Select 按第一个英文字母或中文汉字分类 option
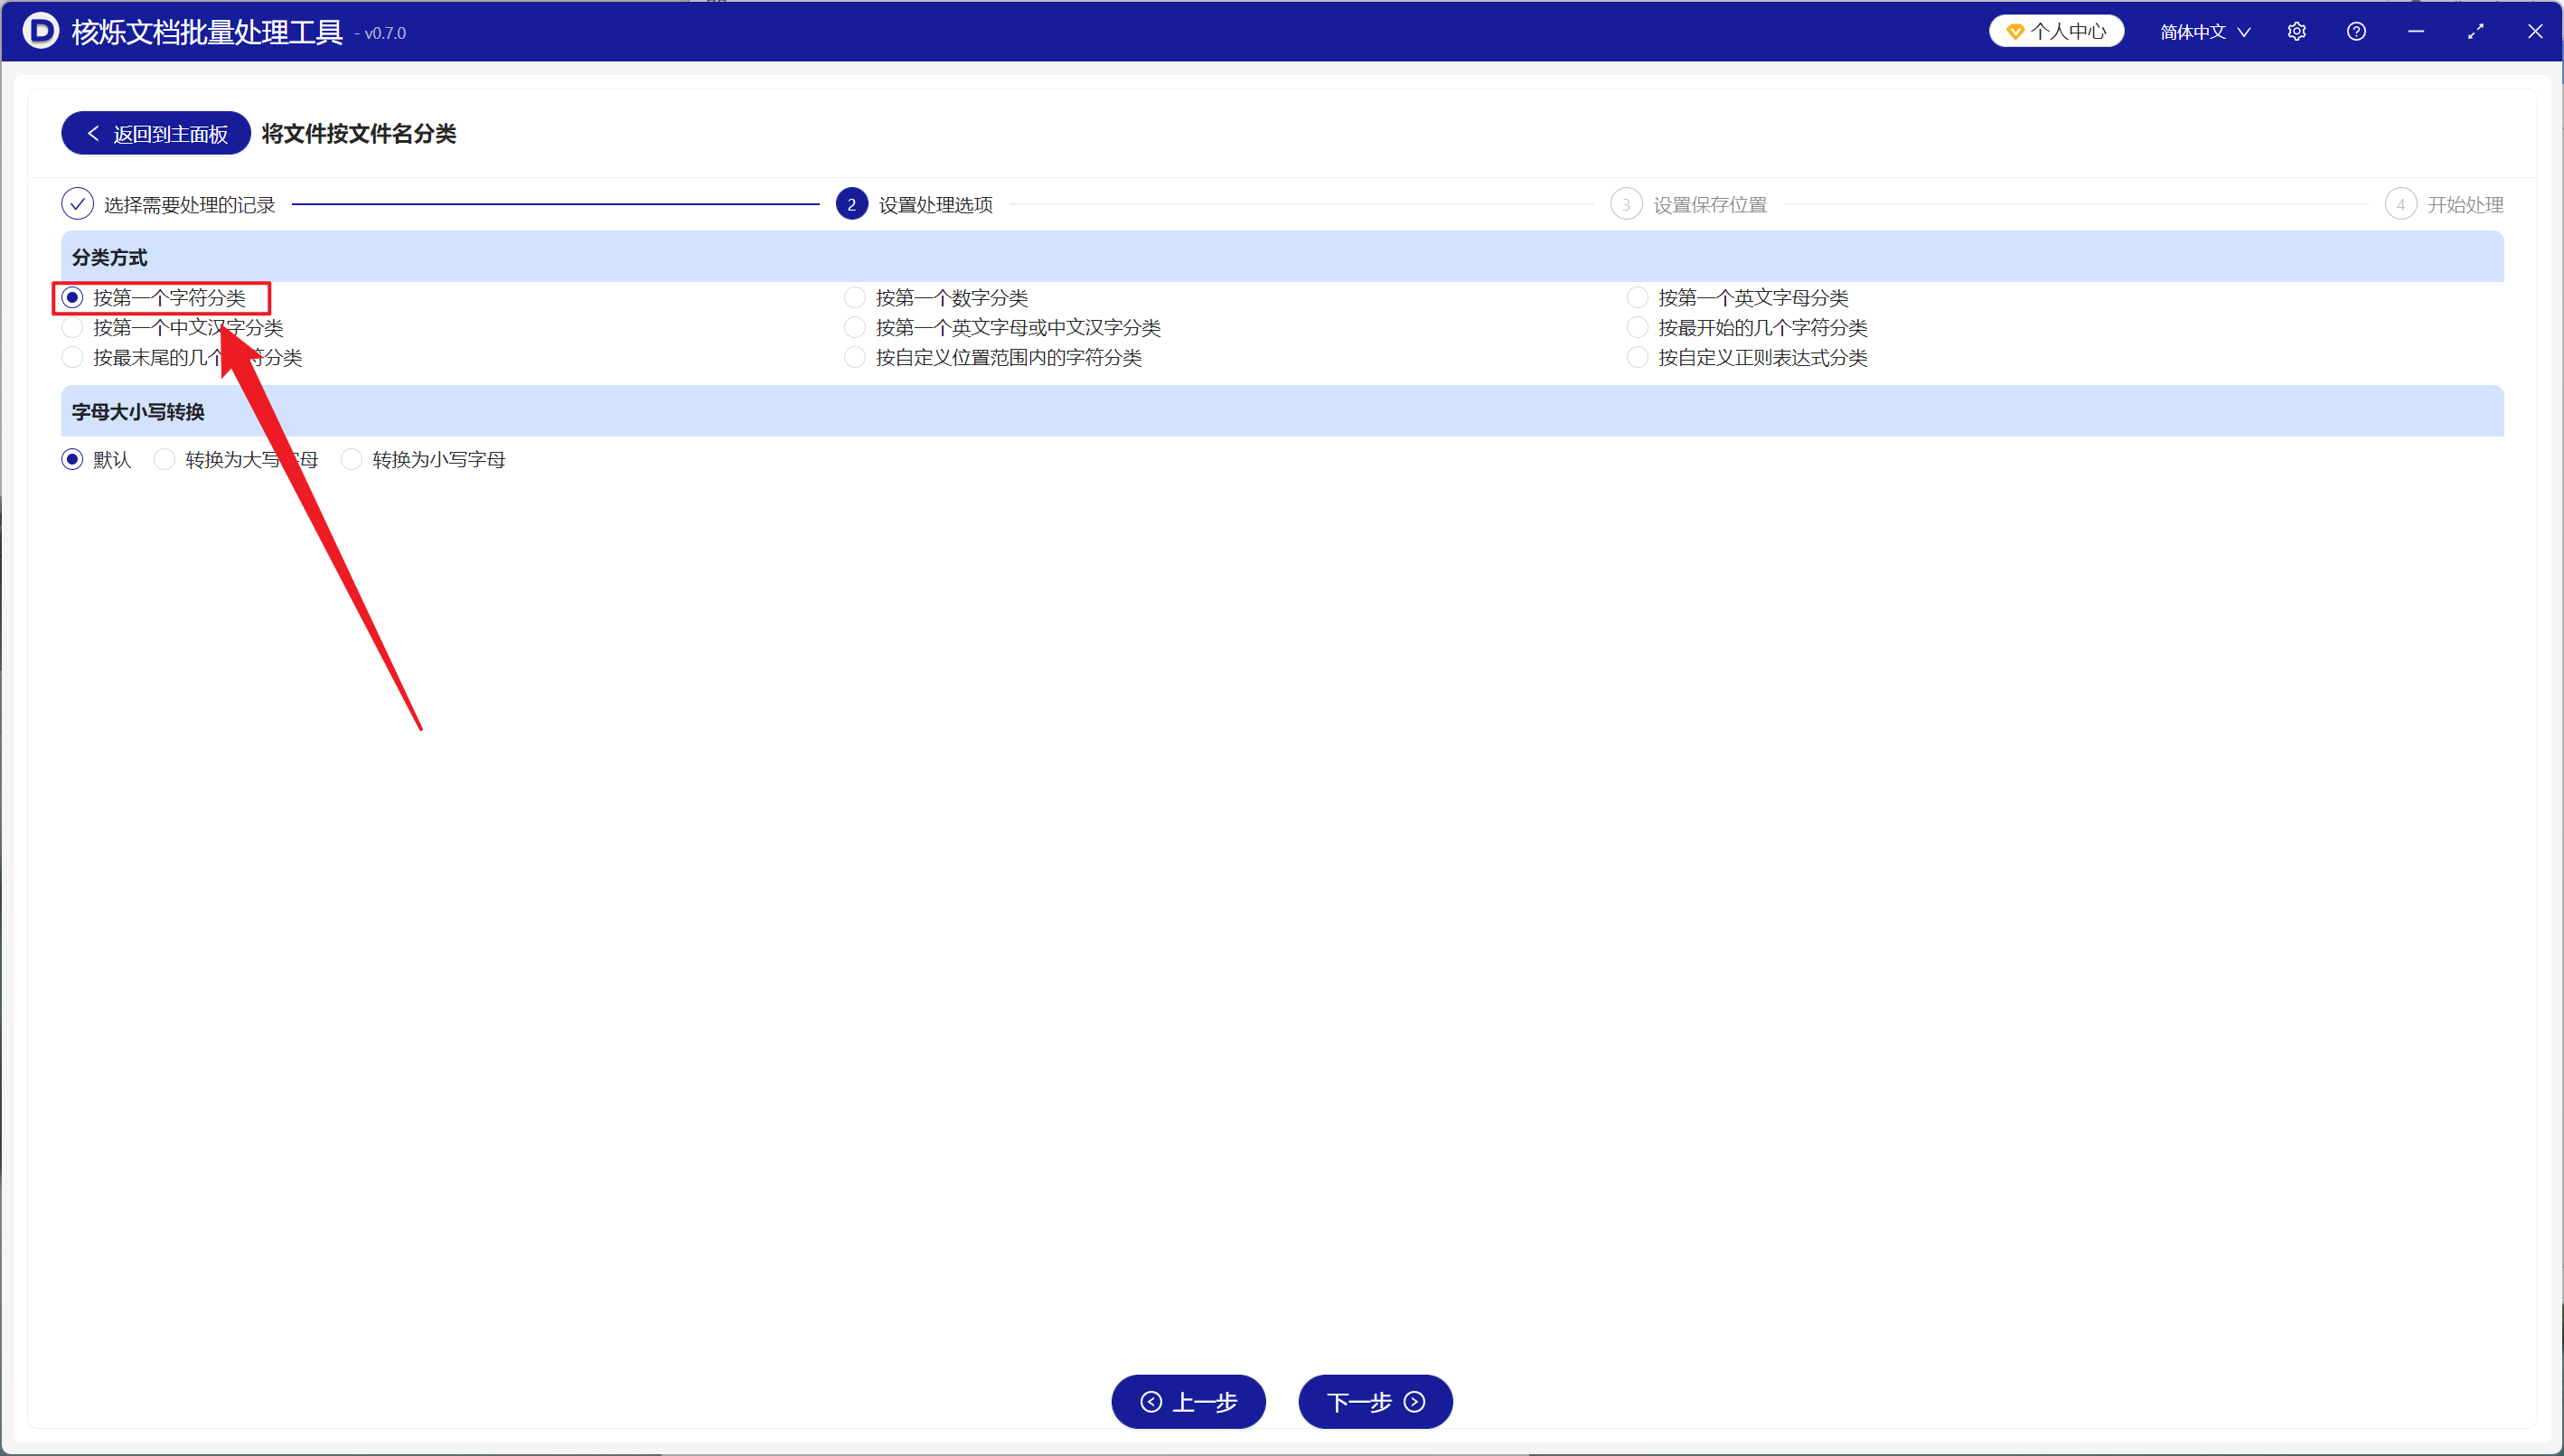This screenshot has height=1456, width=2564. coord(1002,327)
